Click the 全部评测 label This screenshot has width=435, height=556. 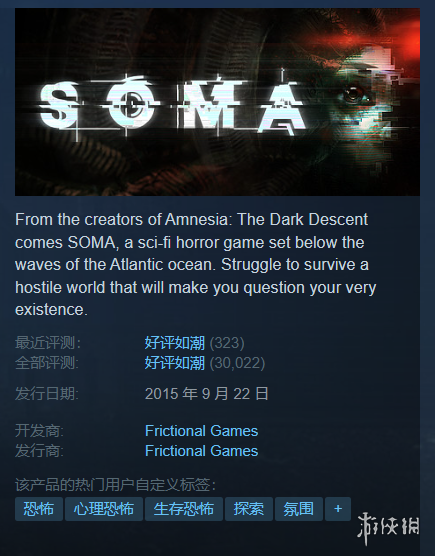(x=47, y=363)
